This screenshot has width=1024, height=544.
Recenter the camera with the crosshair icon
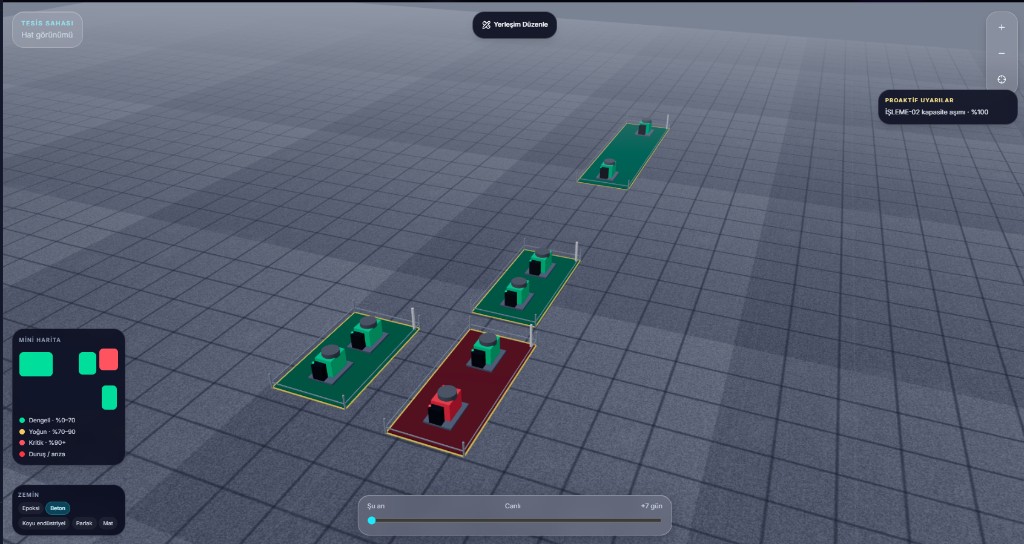tap(1001, 79)
